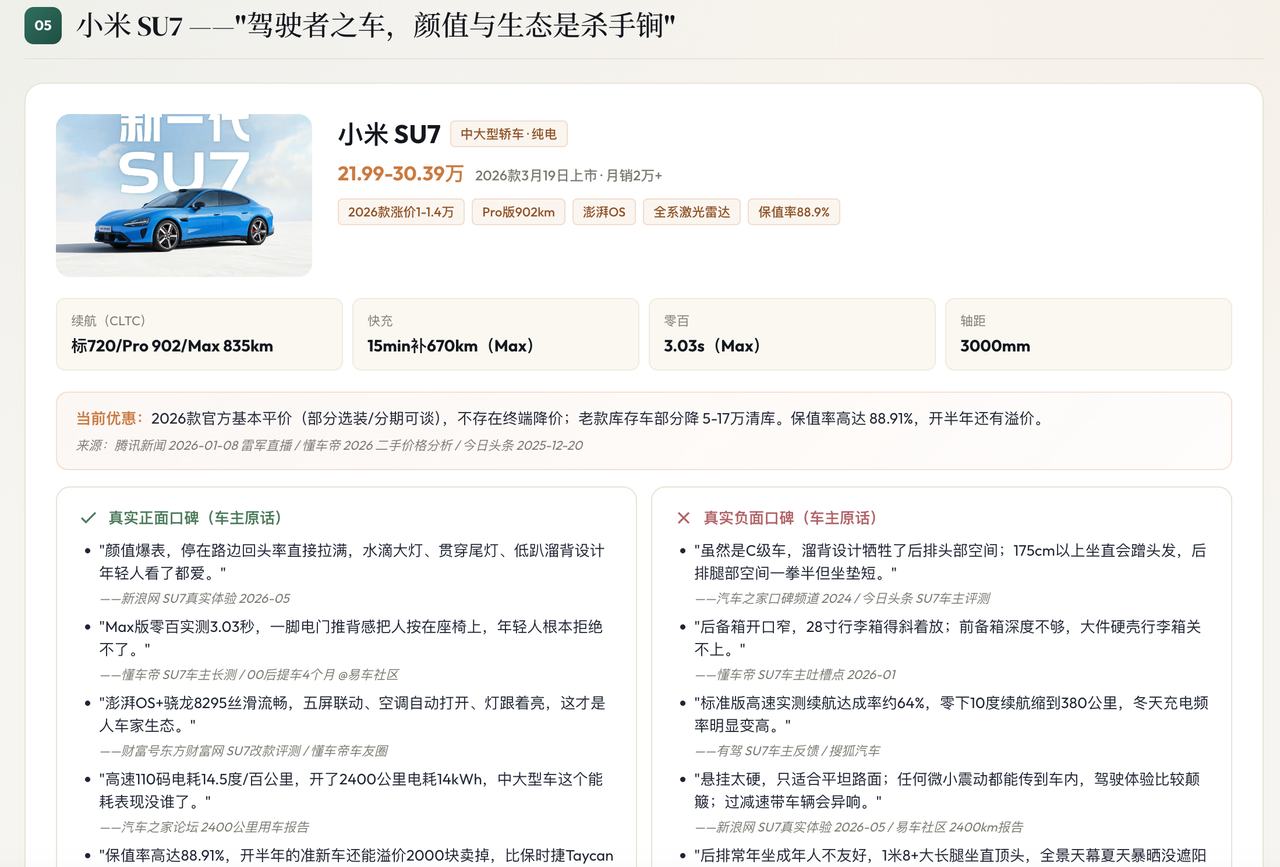
Task: Open the 零百 acceleration card
Action: click(x=792, y=334)
